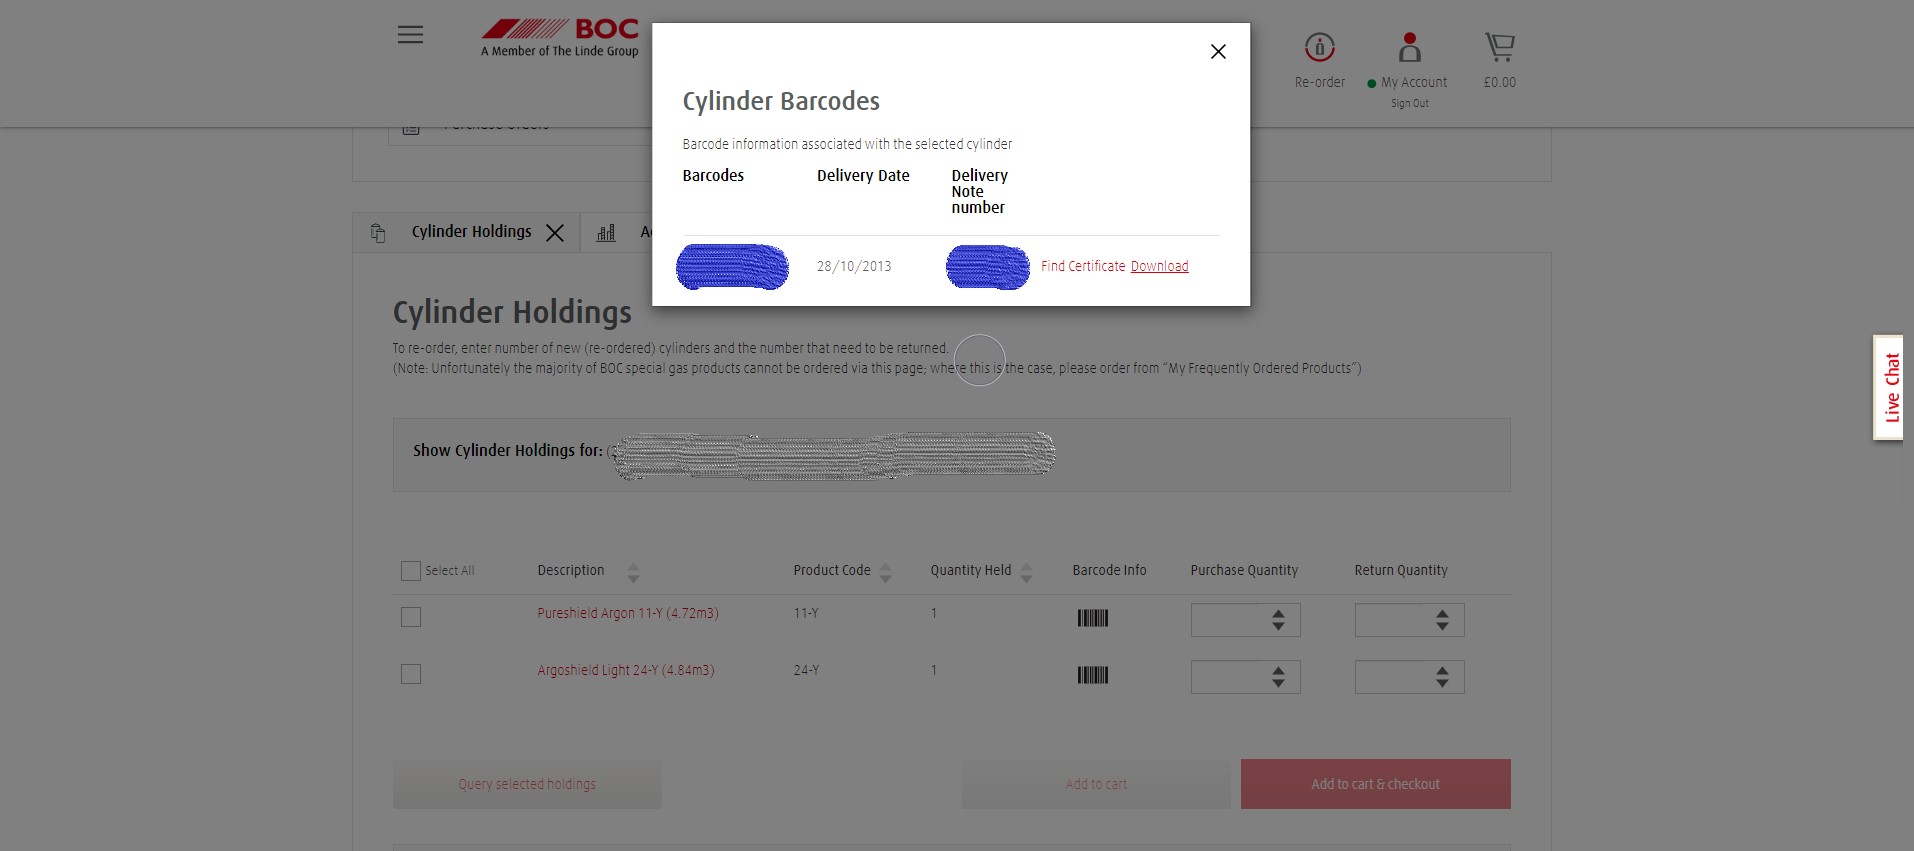The width and height of the screenshot is (1914, 851).
Task: Close the Cylinder Holdings tab
Action: (555, 233)
